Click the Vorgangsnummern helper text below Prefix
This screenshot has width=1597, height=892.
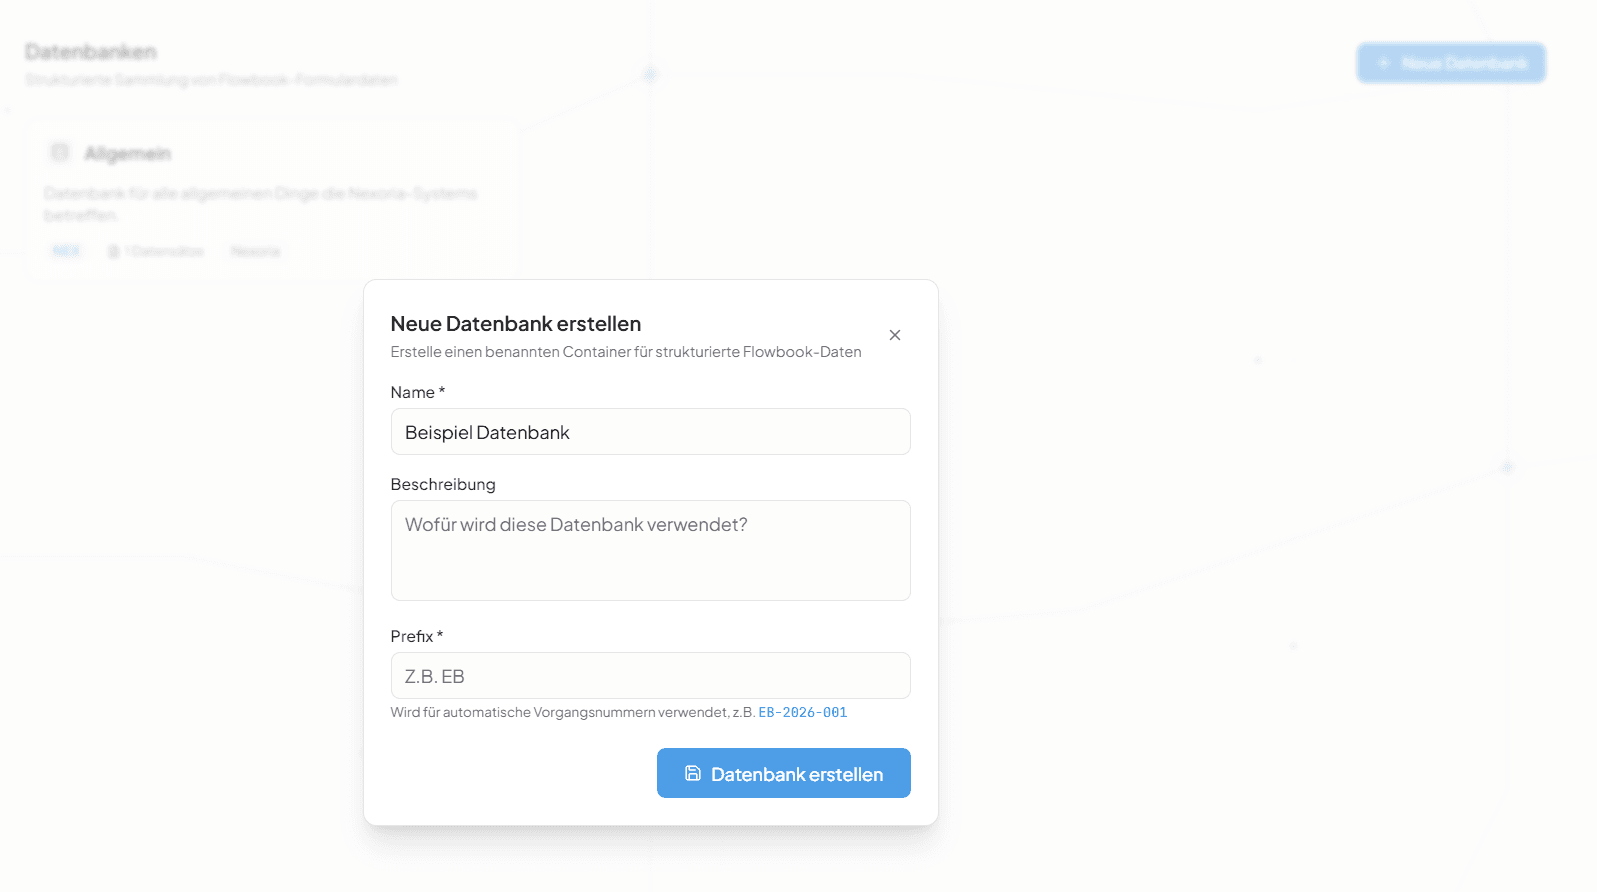coord(572,713)
